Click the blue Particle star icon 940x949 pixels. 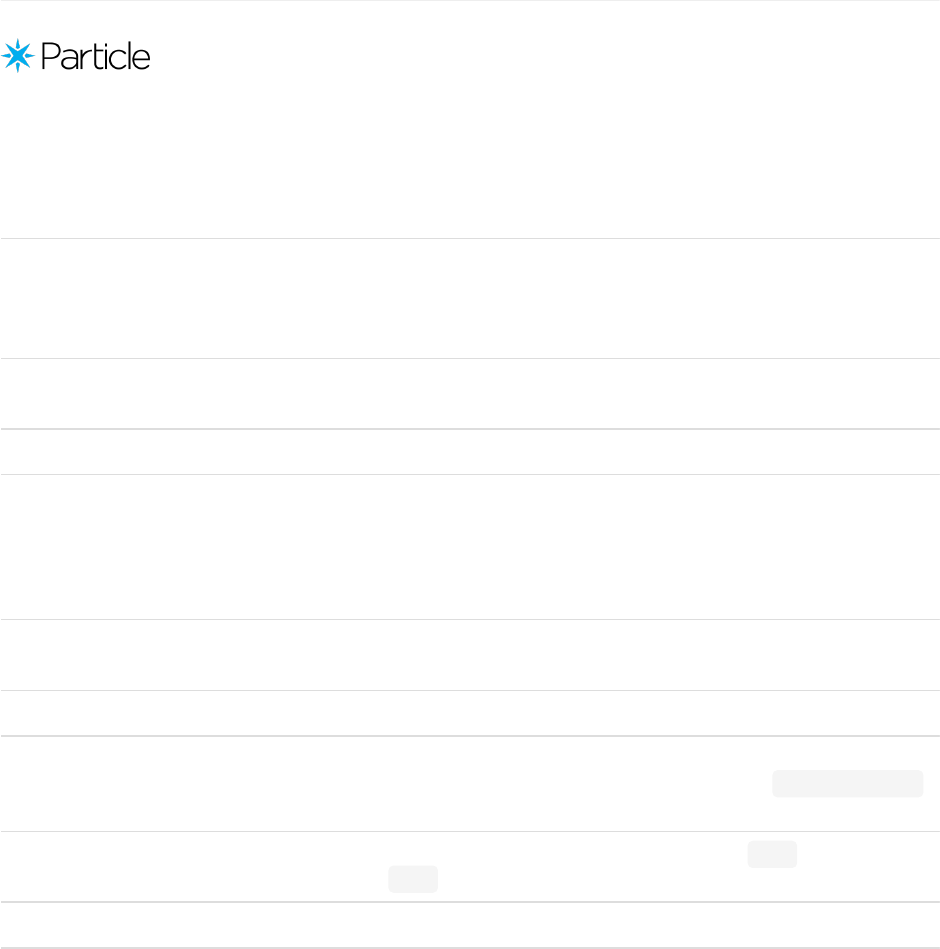point(18,56)
